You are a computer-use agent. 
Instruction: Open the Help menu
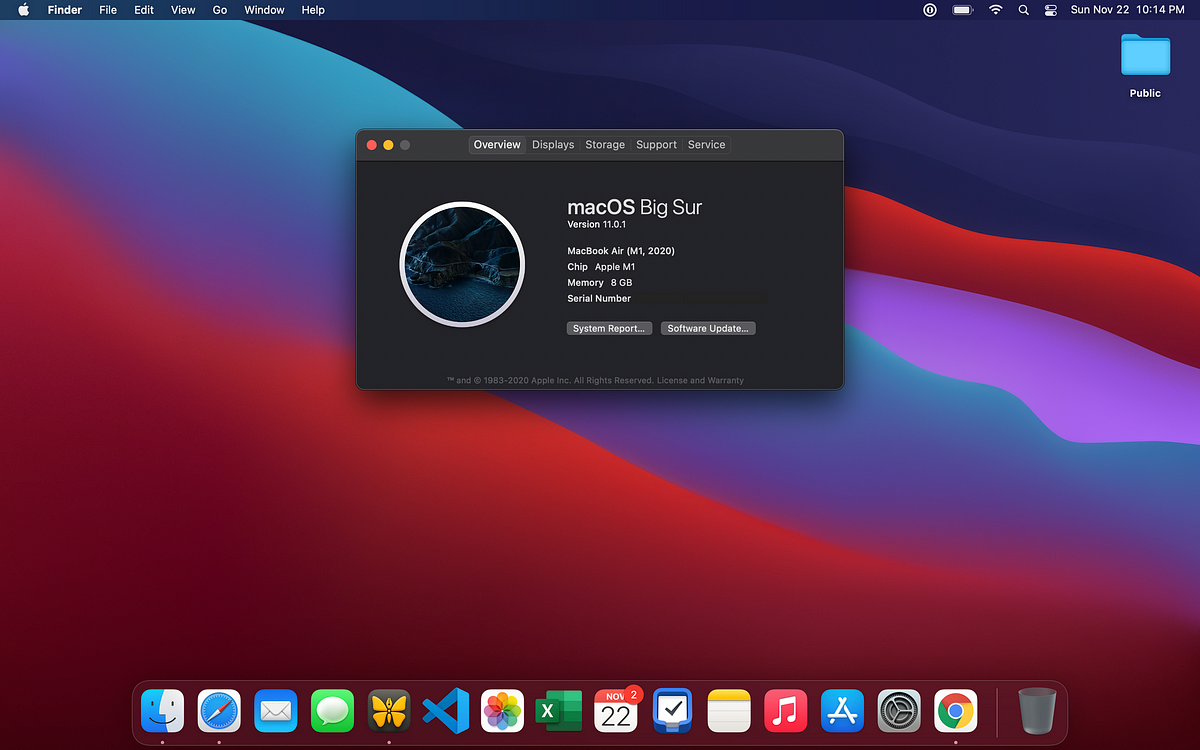pyautogui.click(x=313, y=10)
